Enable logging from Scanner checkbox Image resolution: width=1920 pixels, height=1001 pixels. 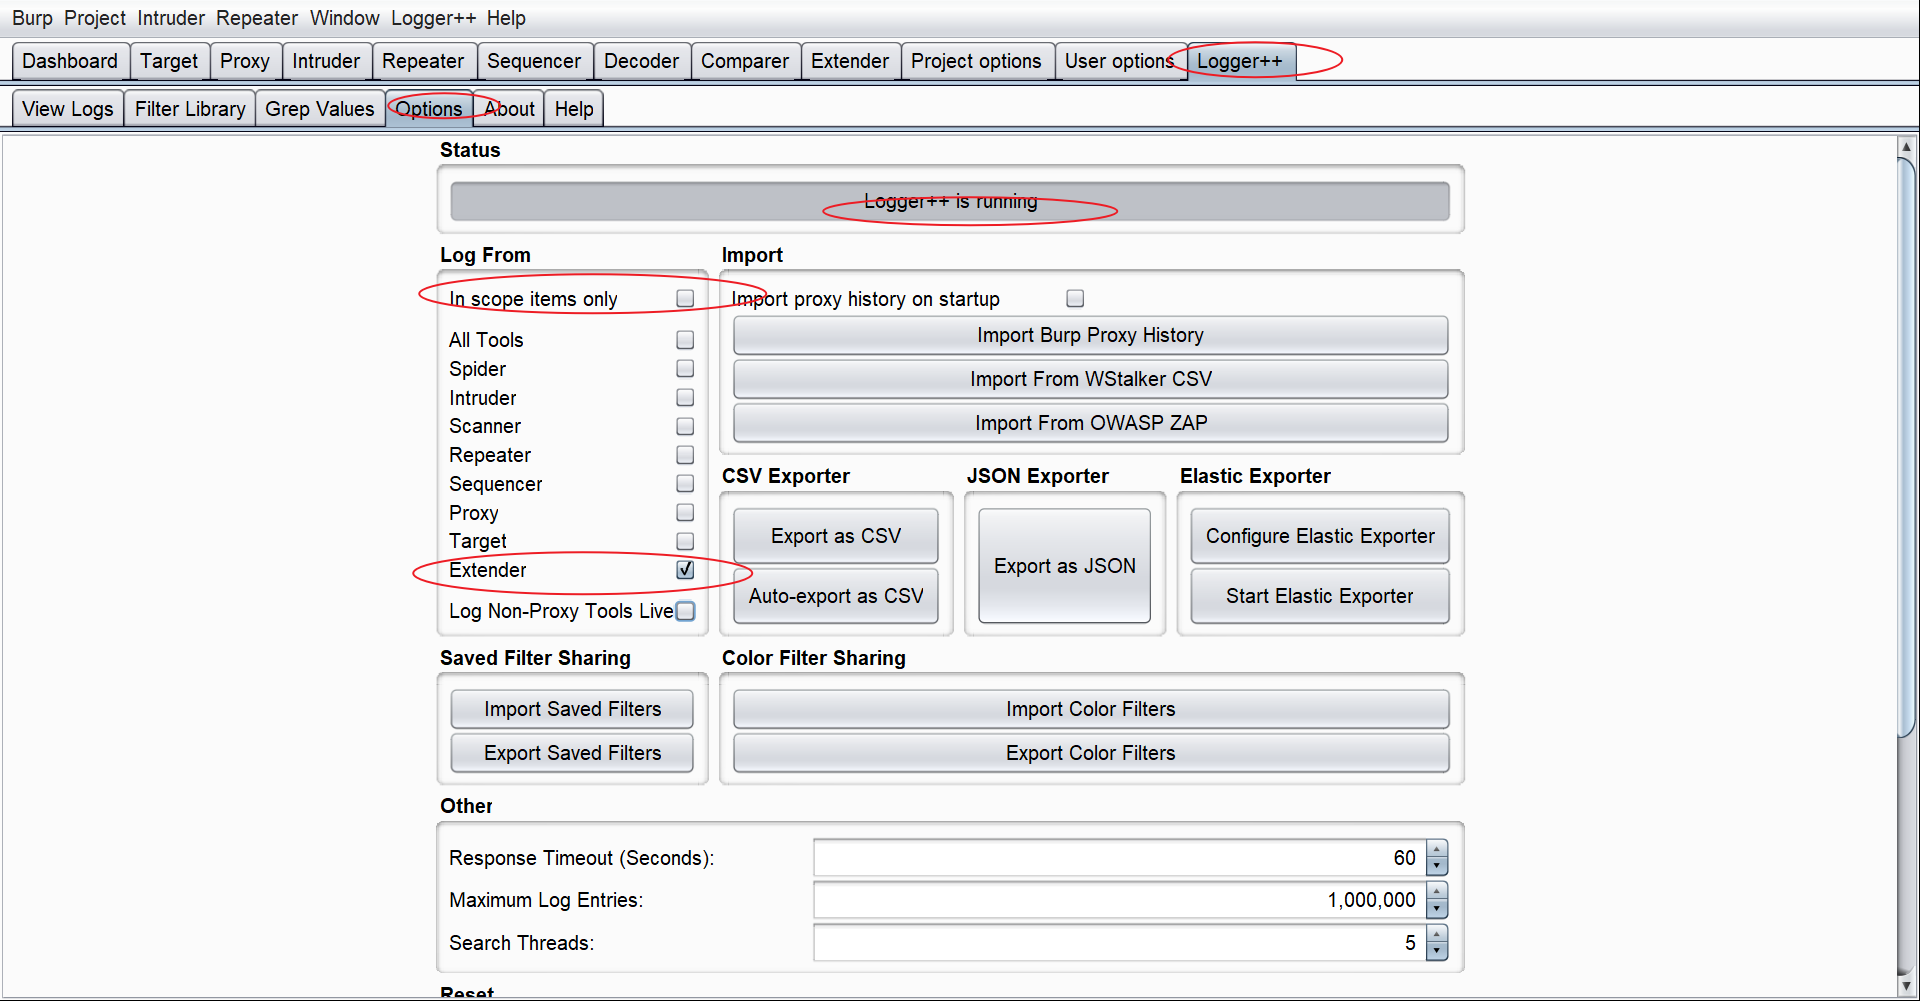(685, 426)
